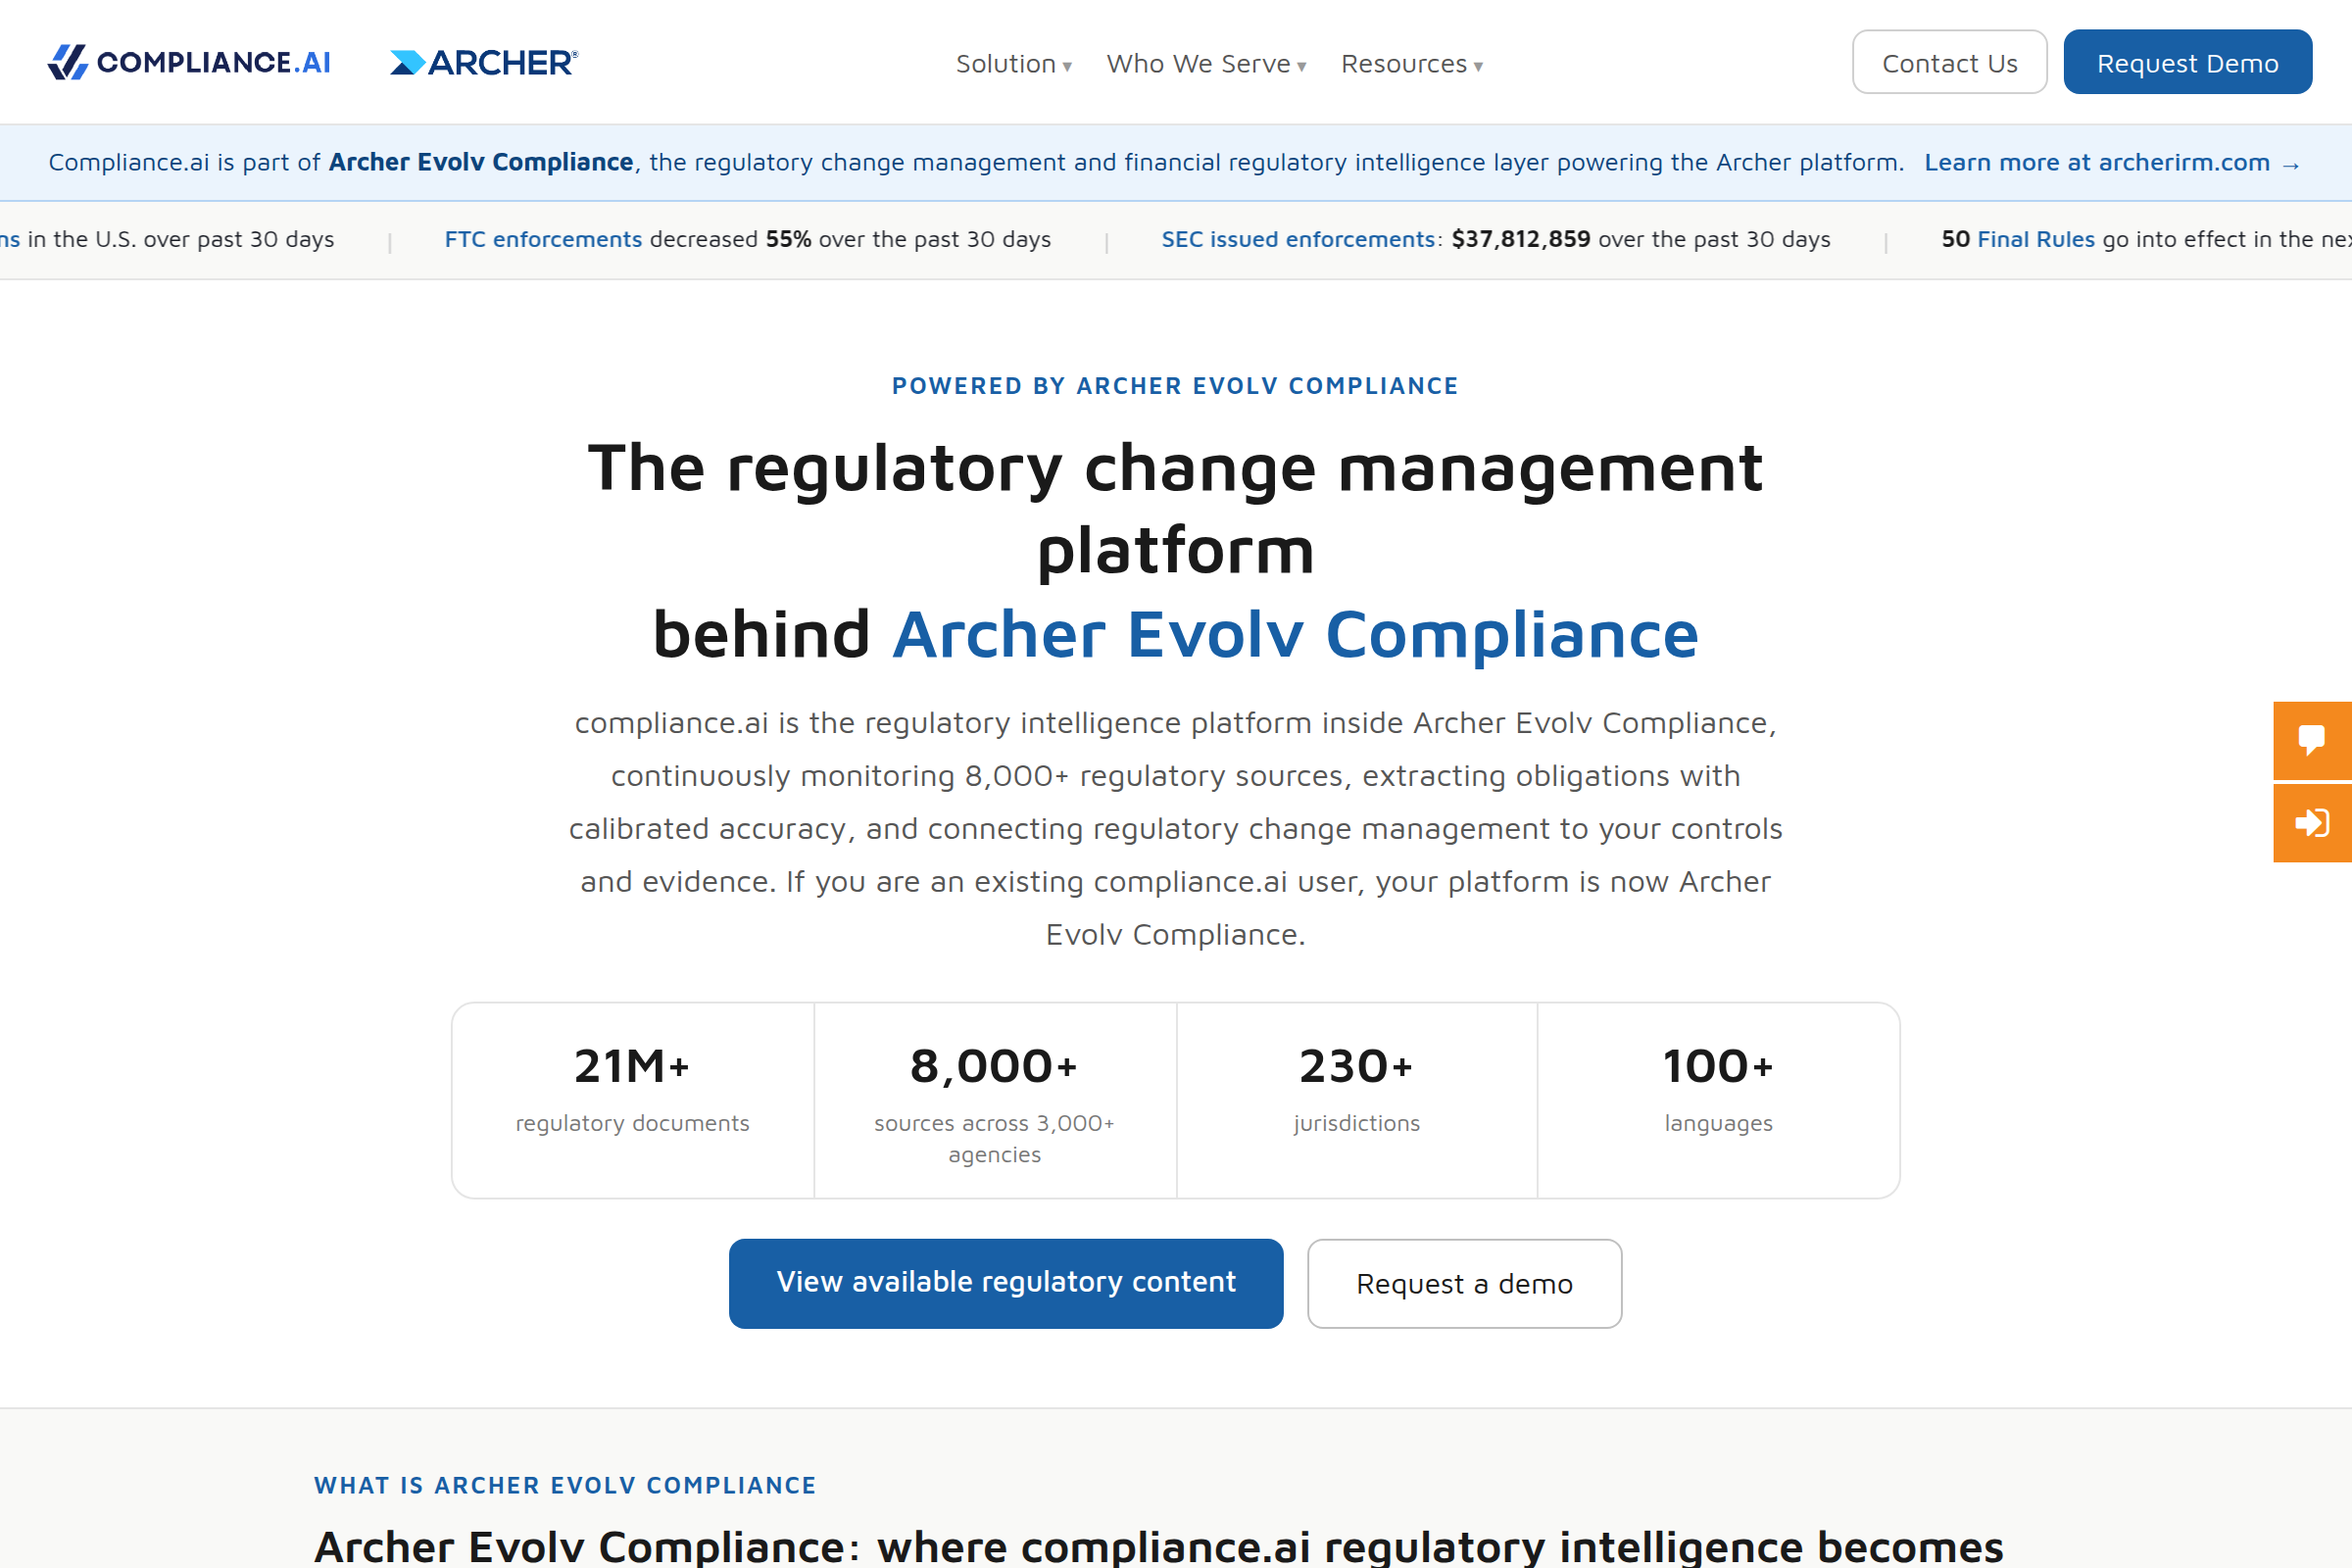2352x1568 pixels.
Task: Click the Archer logo in header
Action: [x=484, y=62]
